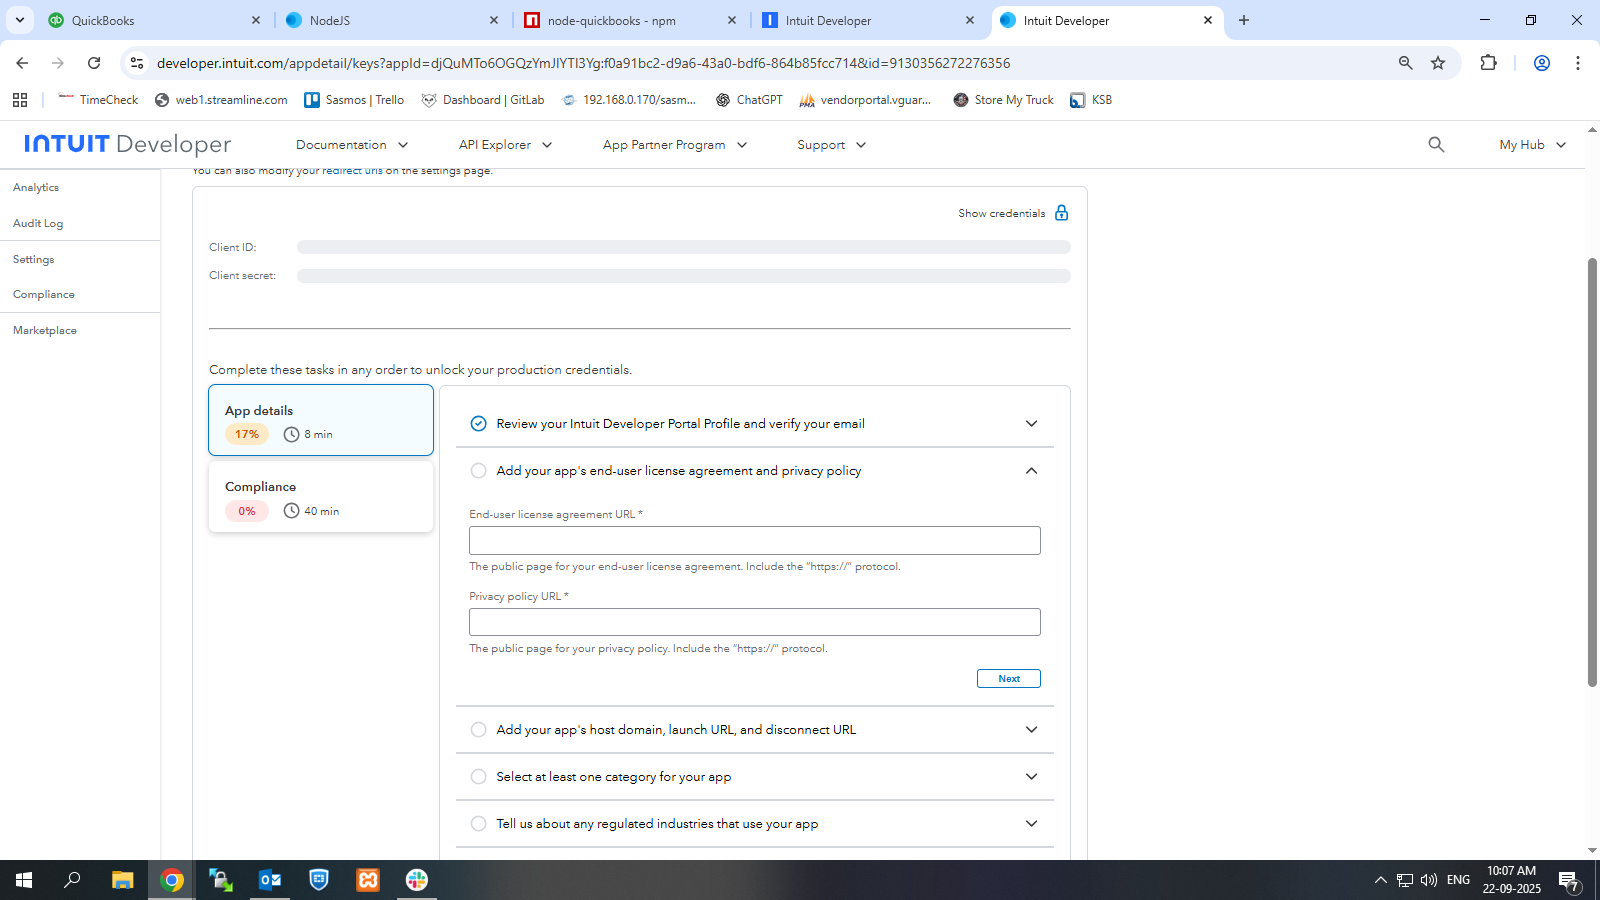
Task: Select the category task radio circle
Action: (x=478, y=777)
